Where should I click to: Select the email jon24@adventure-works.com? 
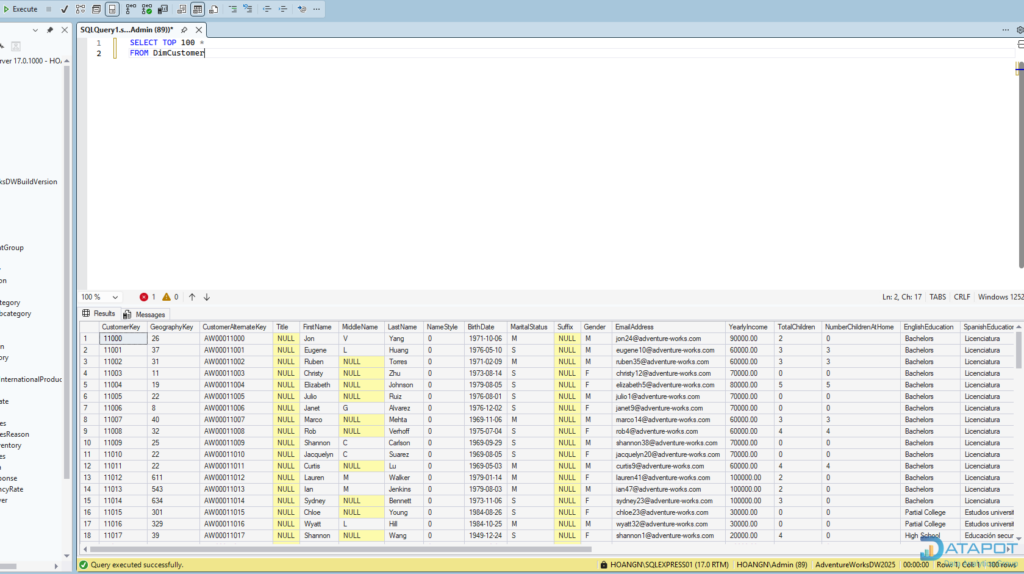[x=668, y=339]
